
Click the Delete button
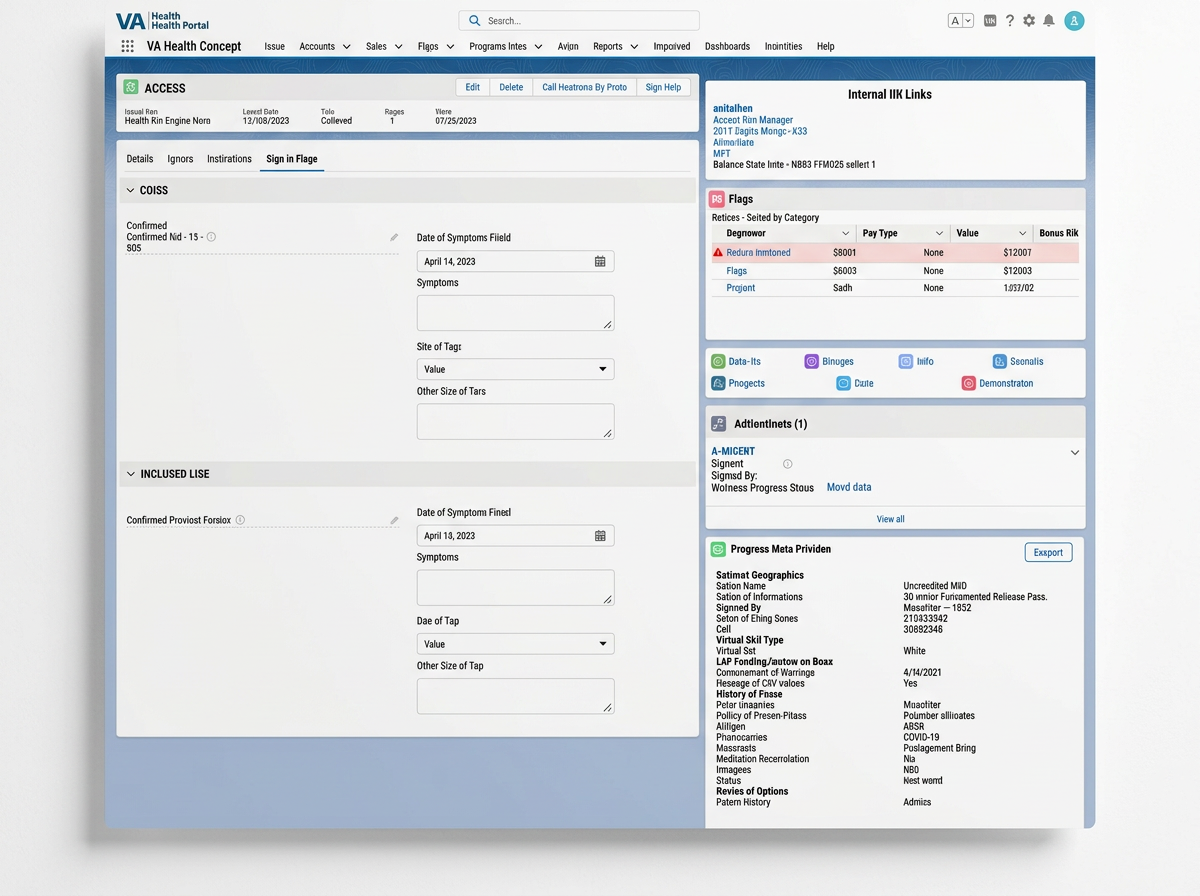pos(511,87)
